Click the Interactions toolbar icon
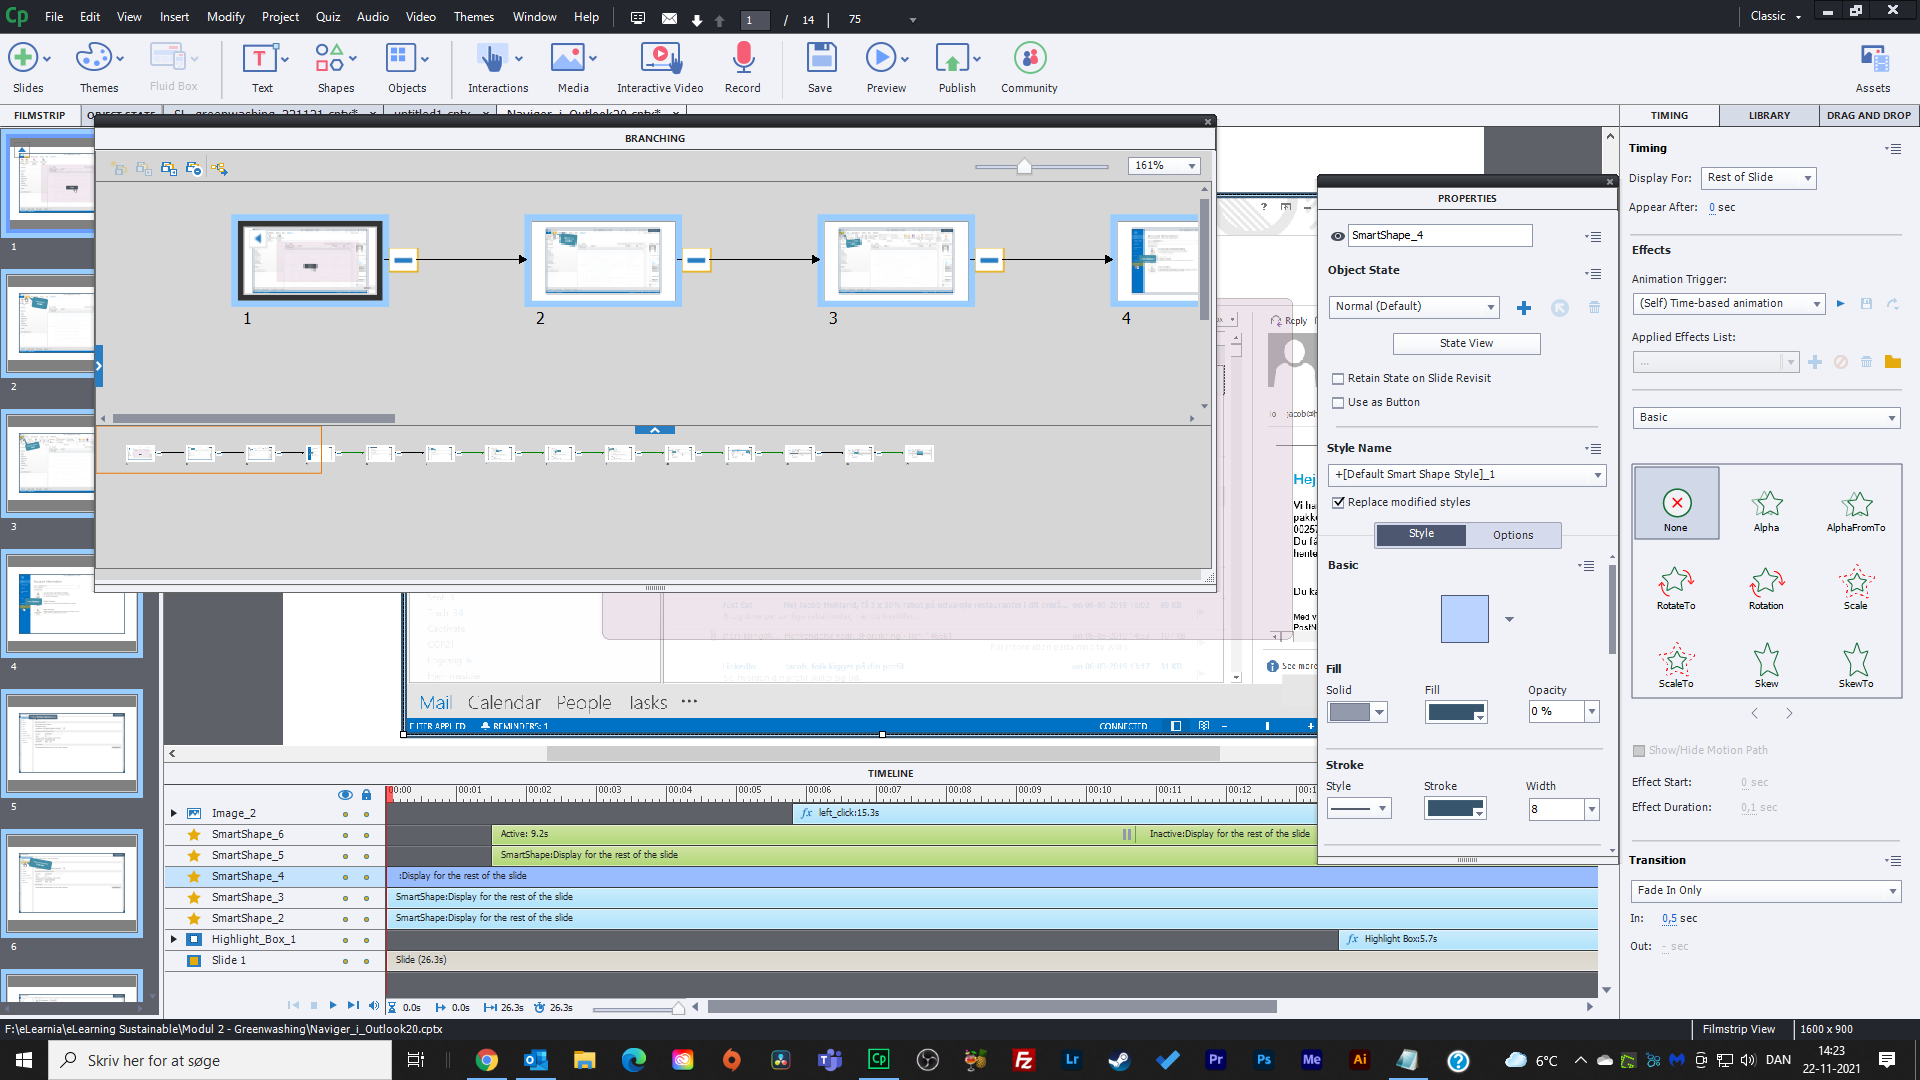This screenshot has width=1920, height=1080. click(x=492, y=58)
